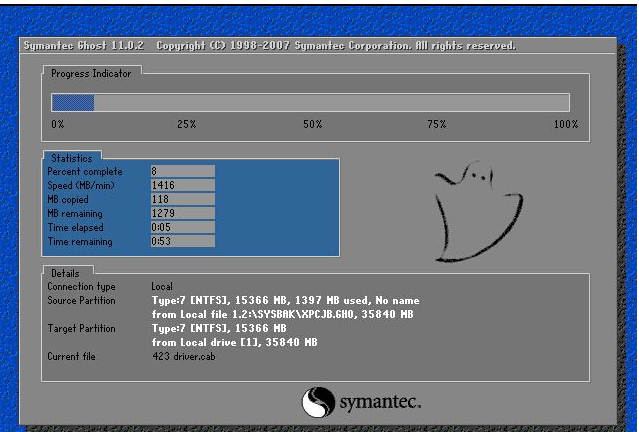The width and height of the screenshot is (639, 432).
Task: Click the Symantec yin-yang logo icon
Action: pos(318,401)
